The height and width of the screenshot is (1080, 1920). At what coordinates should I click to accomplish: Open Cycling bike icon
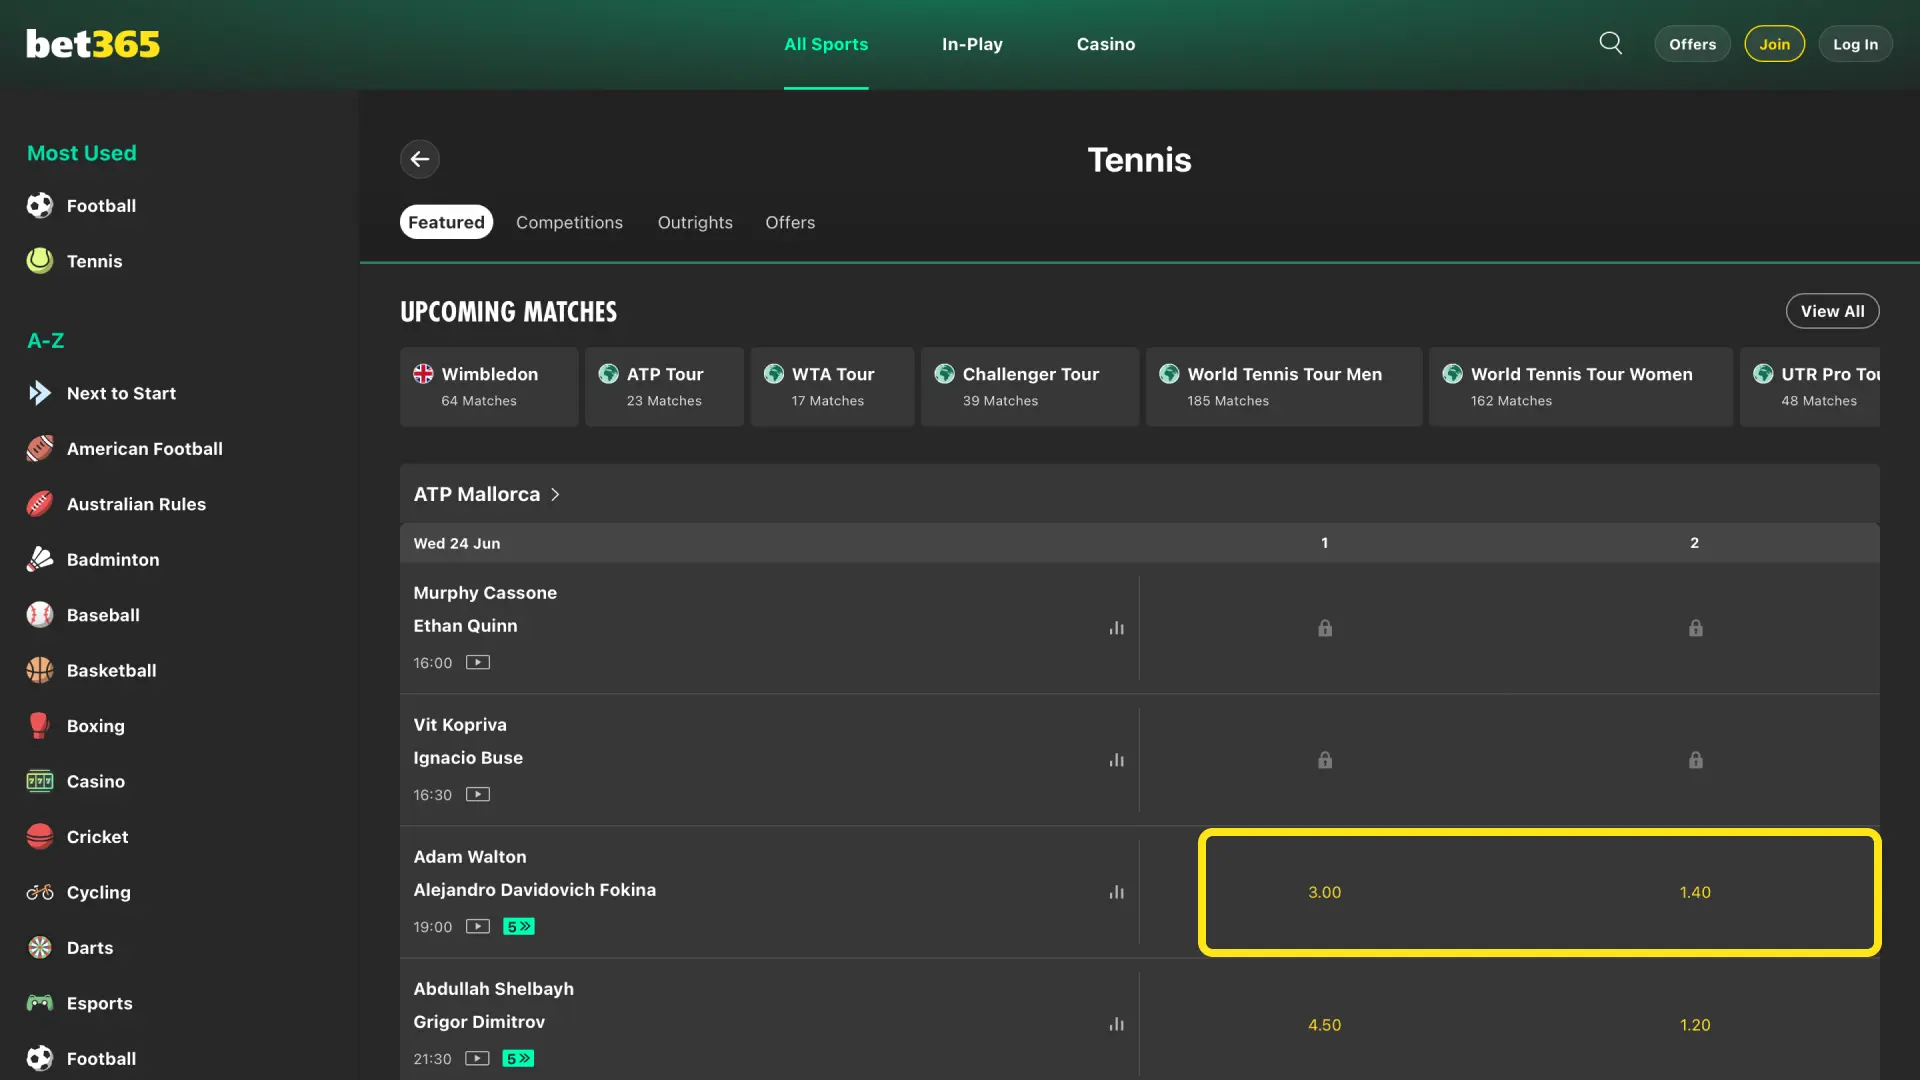point(40,892)
